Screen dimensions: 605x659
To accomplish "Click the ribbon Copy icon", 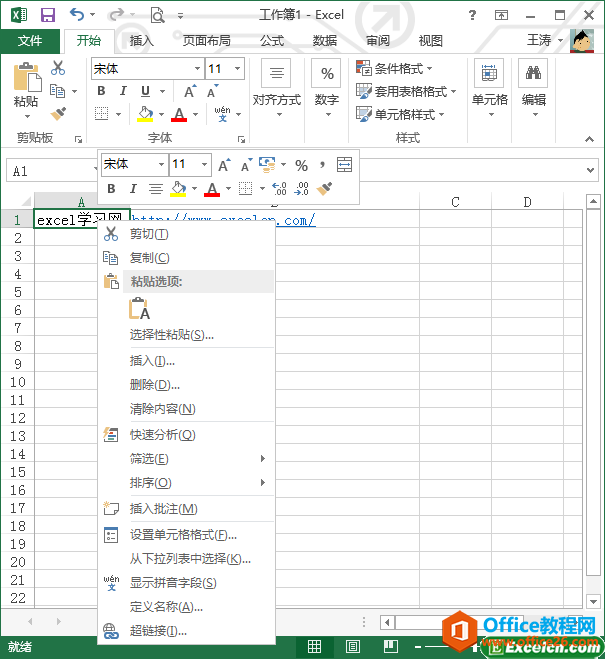I will point(58,91).
